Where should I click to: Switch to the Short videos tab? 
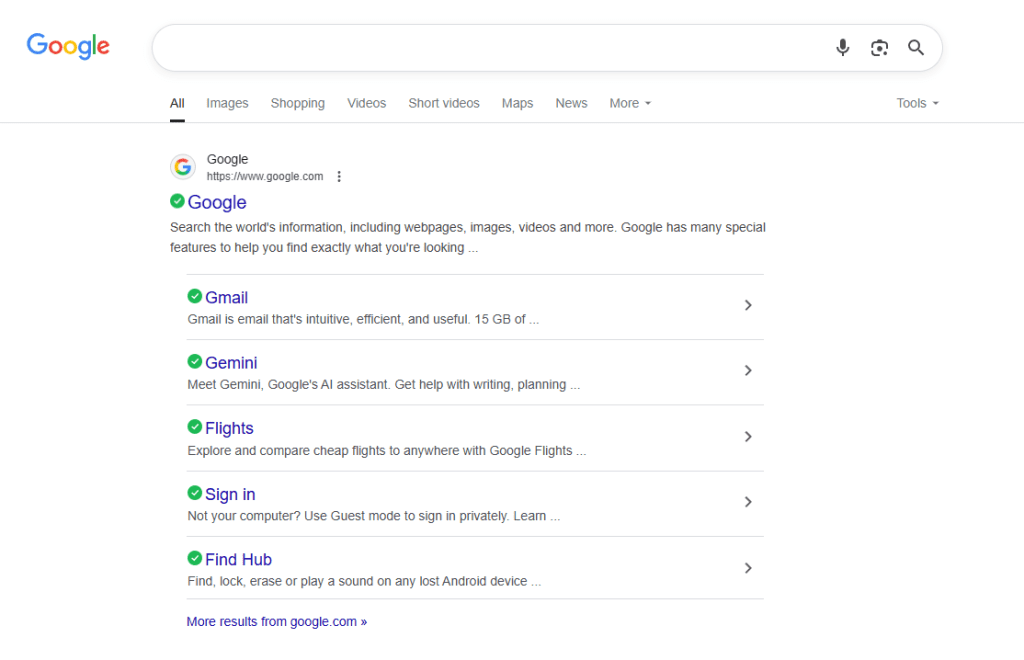(x=443, y=103)
